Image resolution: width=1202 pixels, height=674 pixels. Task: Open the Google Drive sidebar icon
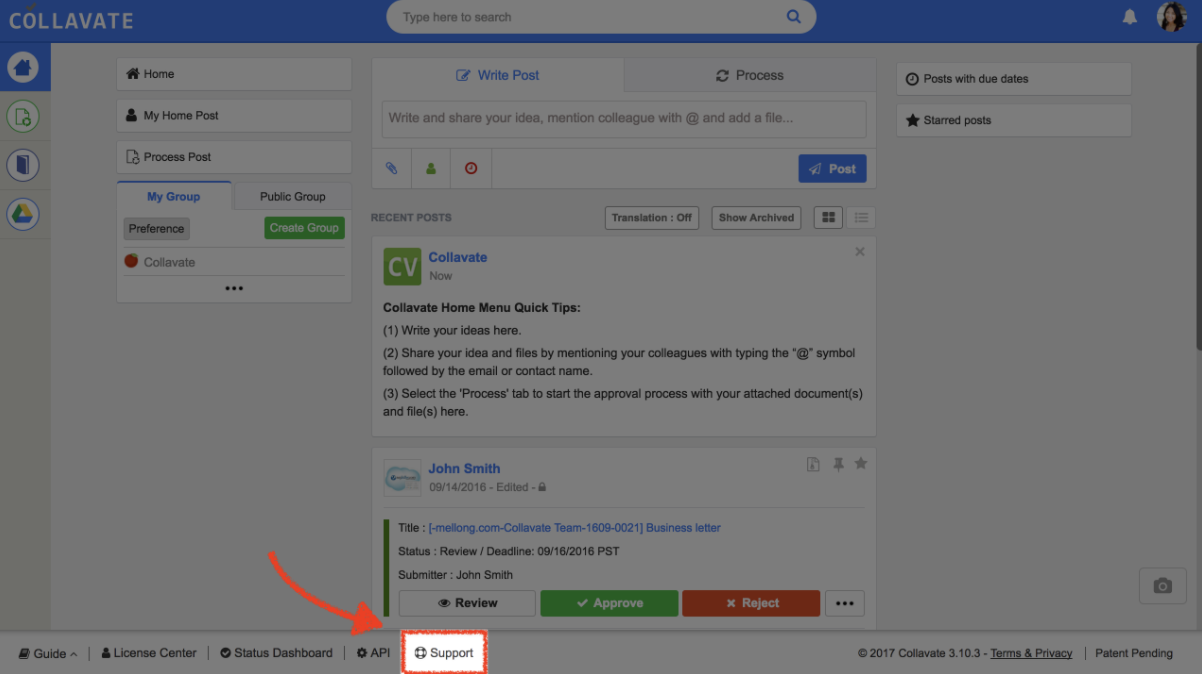point(24,214)
